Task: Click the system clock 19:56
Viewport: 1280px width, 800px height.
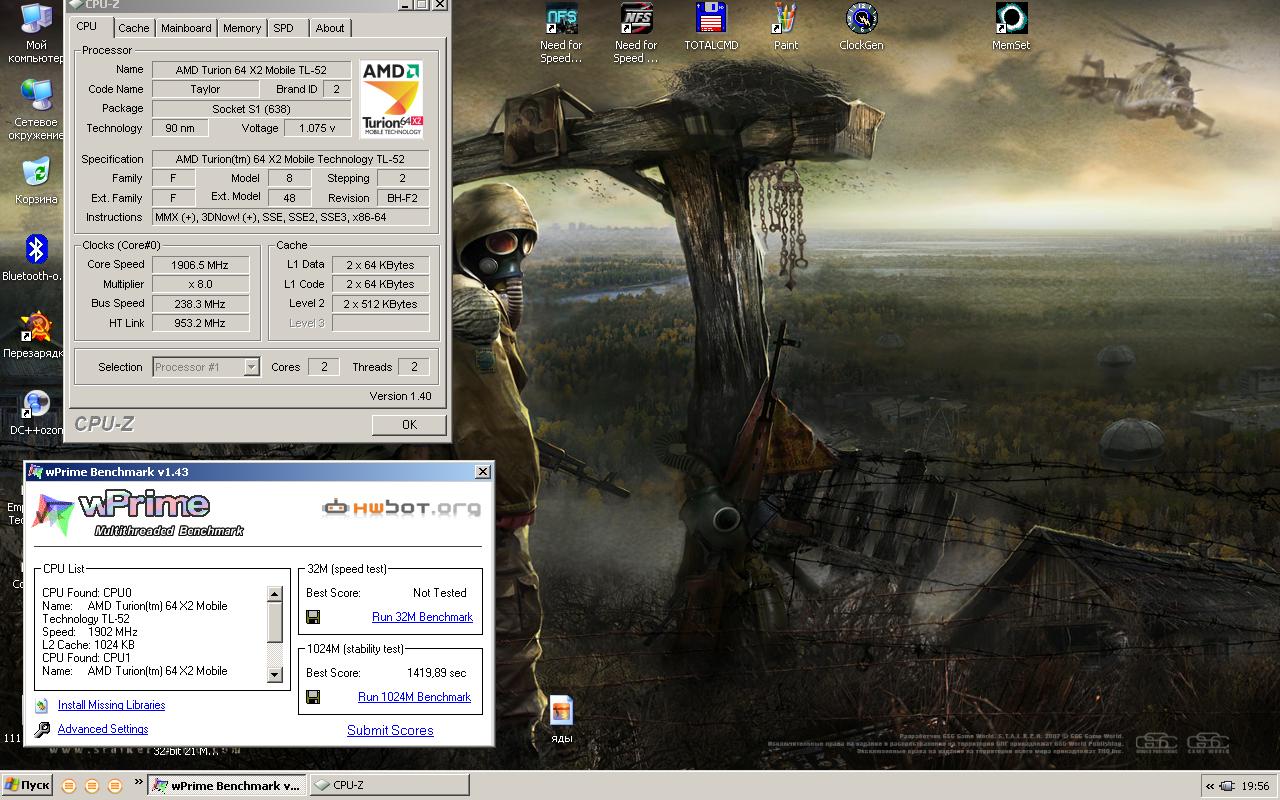Action: tap(1255, 786)
